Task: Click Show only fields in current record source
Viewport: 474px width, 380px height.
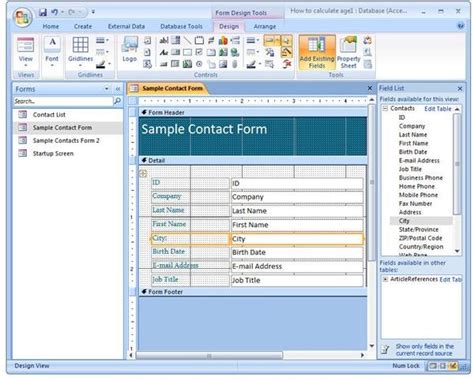Action: tap(424, 350)
